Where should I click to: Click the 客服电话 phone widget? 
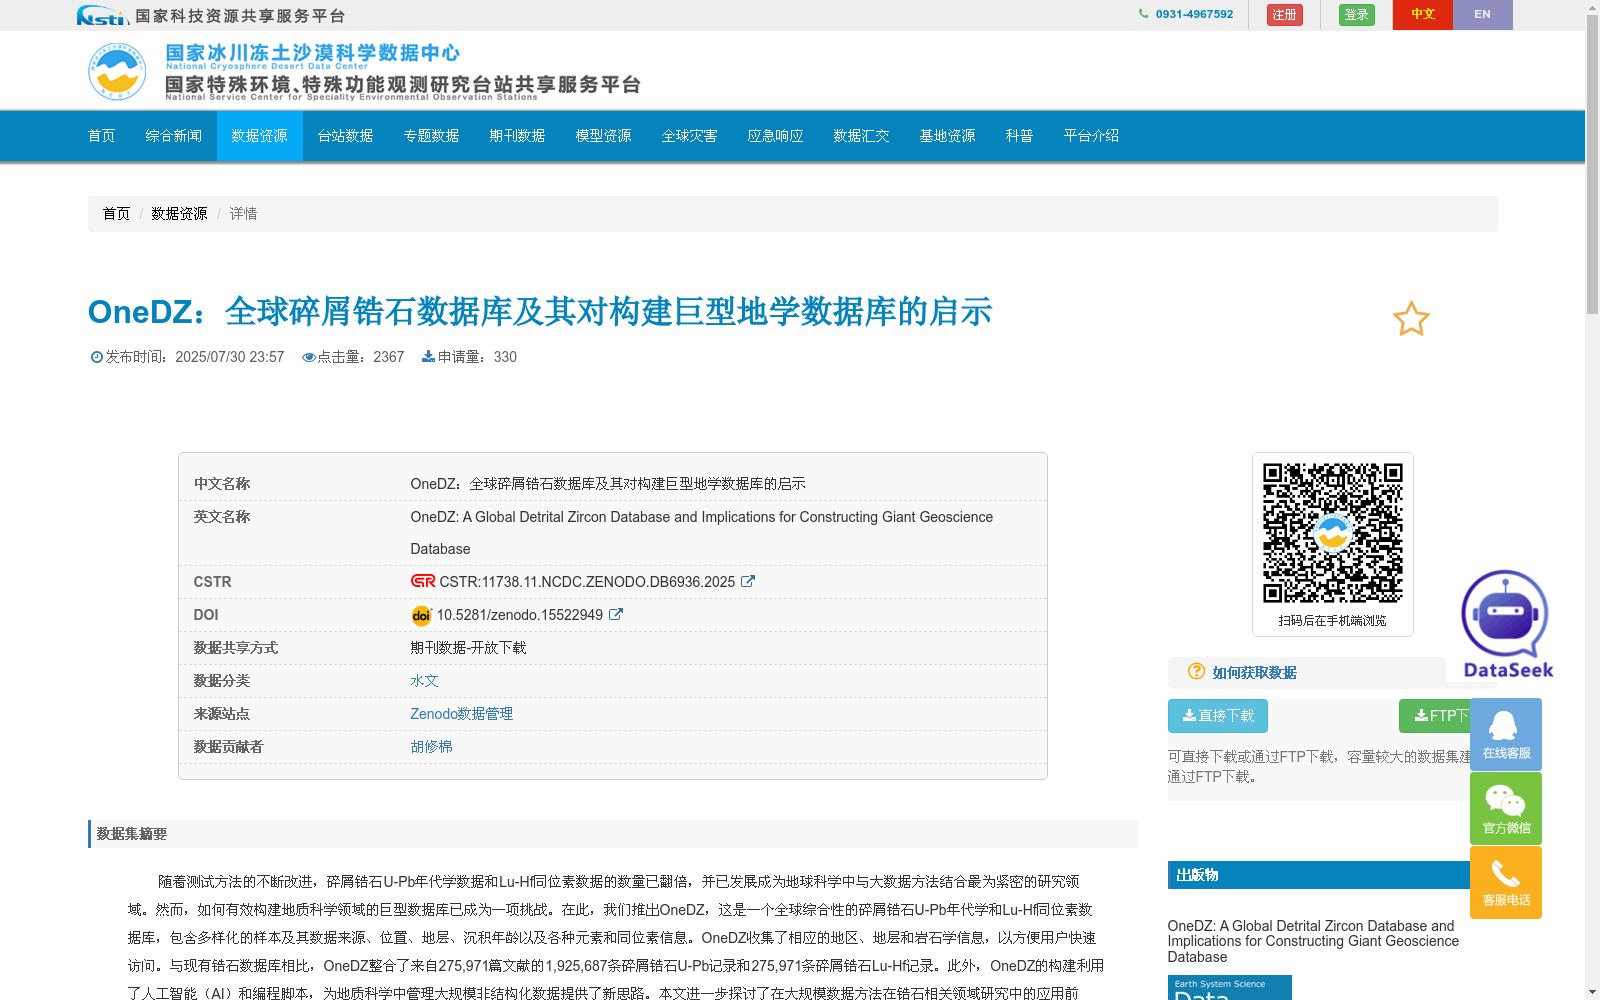[x=1506, y=882]
